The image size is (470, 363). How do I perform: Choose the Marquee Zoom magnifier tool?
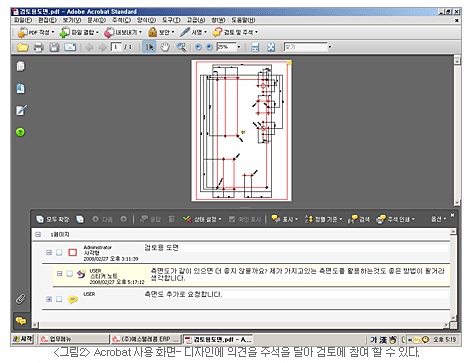pyautogui.click(x=181, y=47)
